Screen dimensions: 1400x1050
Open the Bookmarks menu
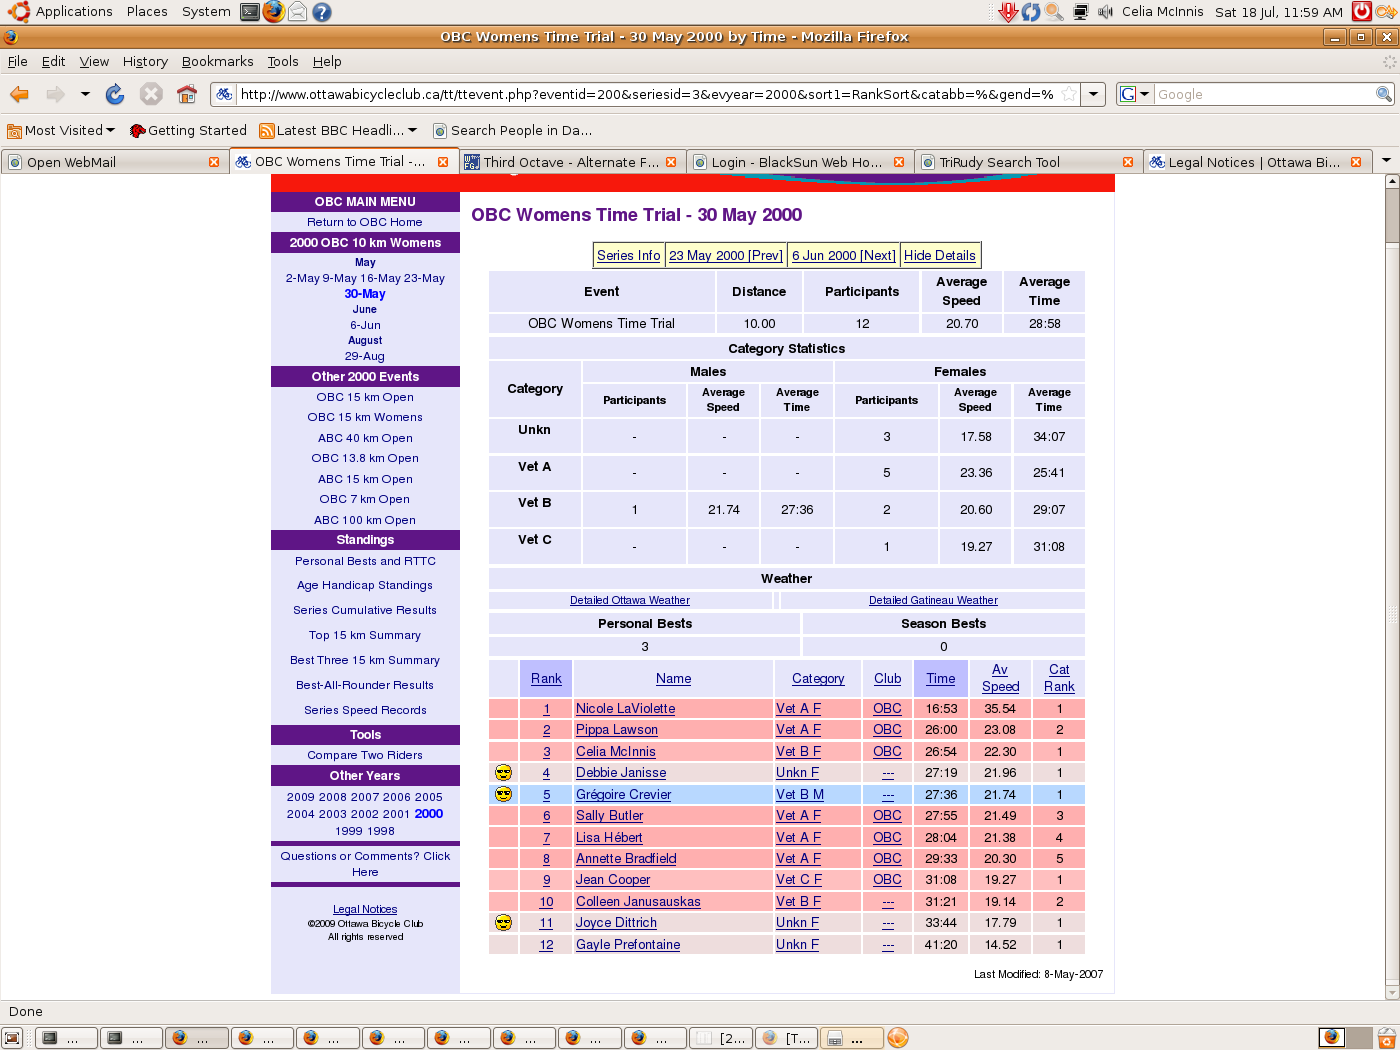click(x=217, y=61)
